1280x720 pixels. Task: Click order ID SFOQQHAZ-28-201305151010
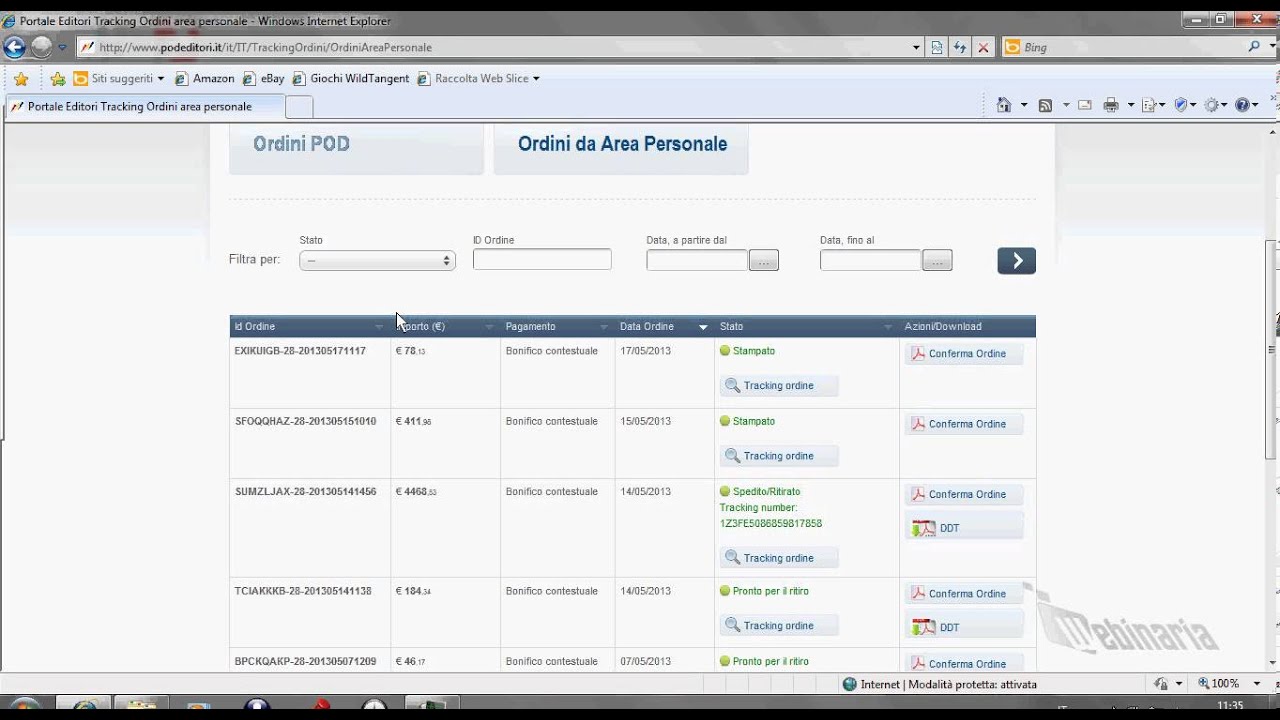coord(305,421)
